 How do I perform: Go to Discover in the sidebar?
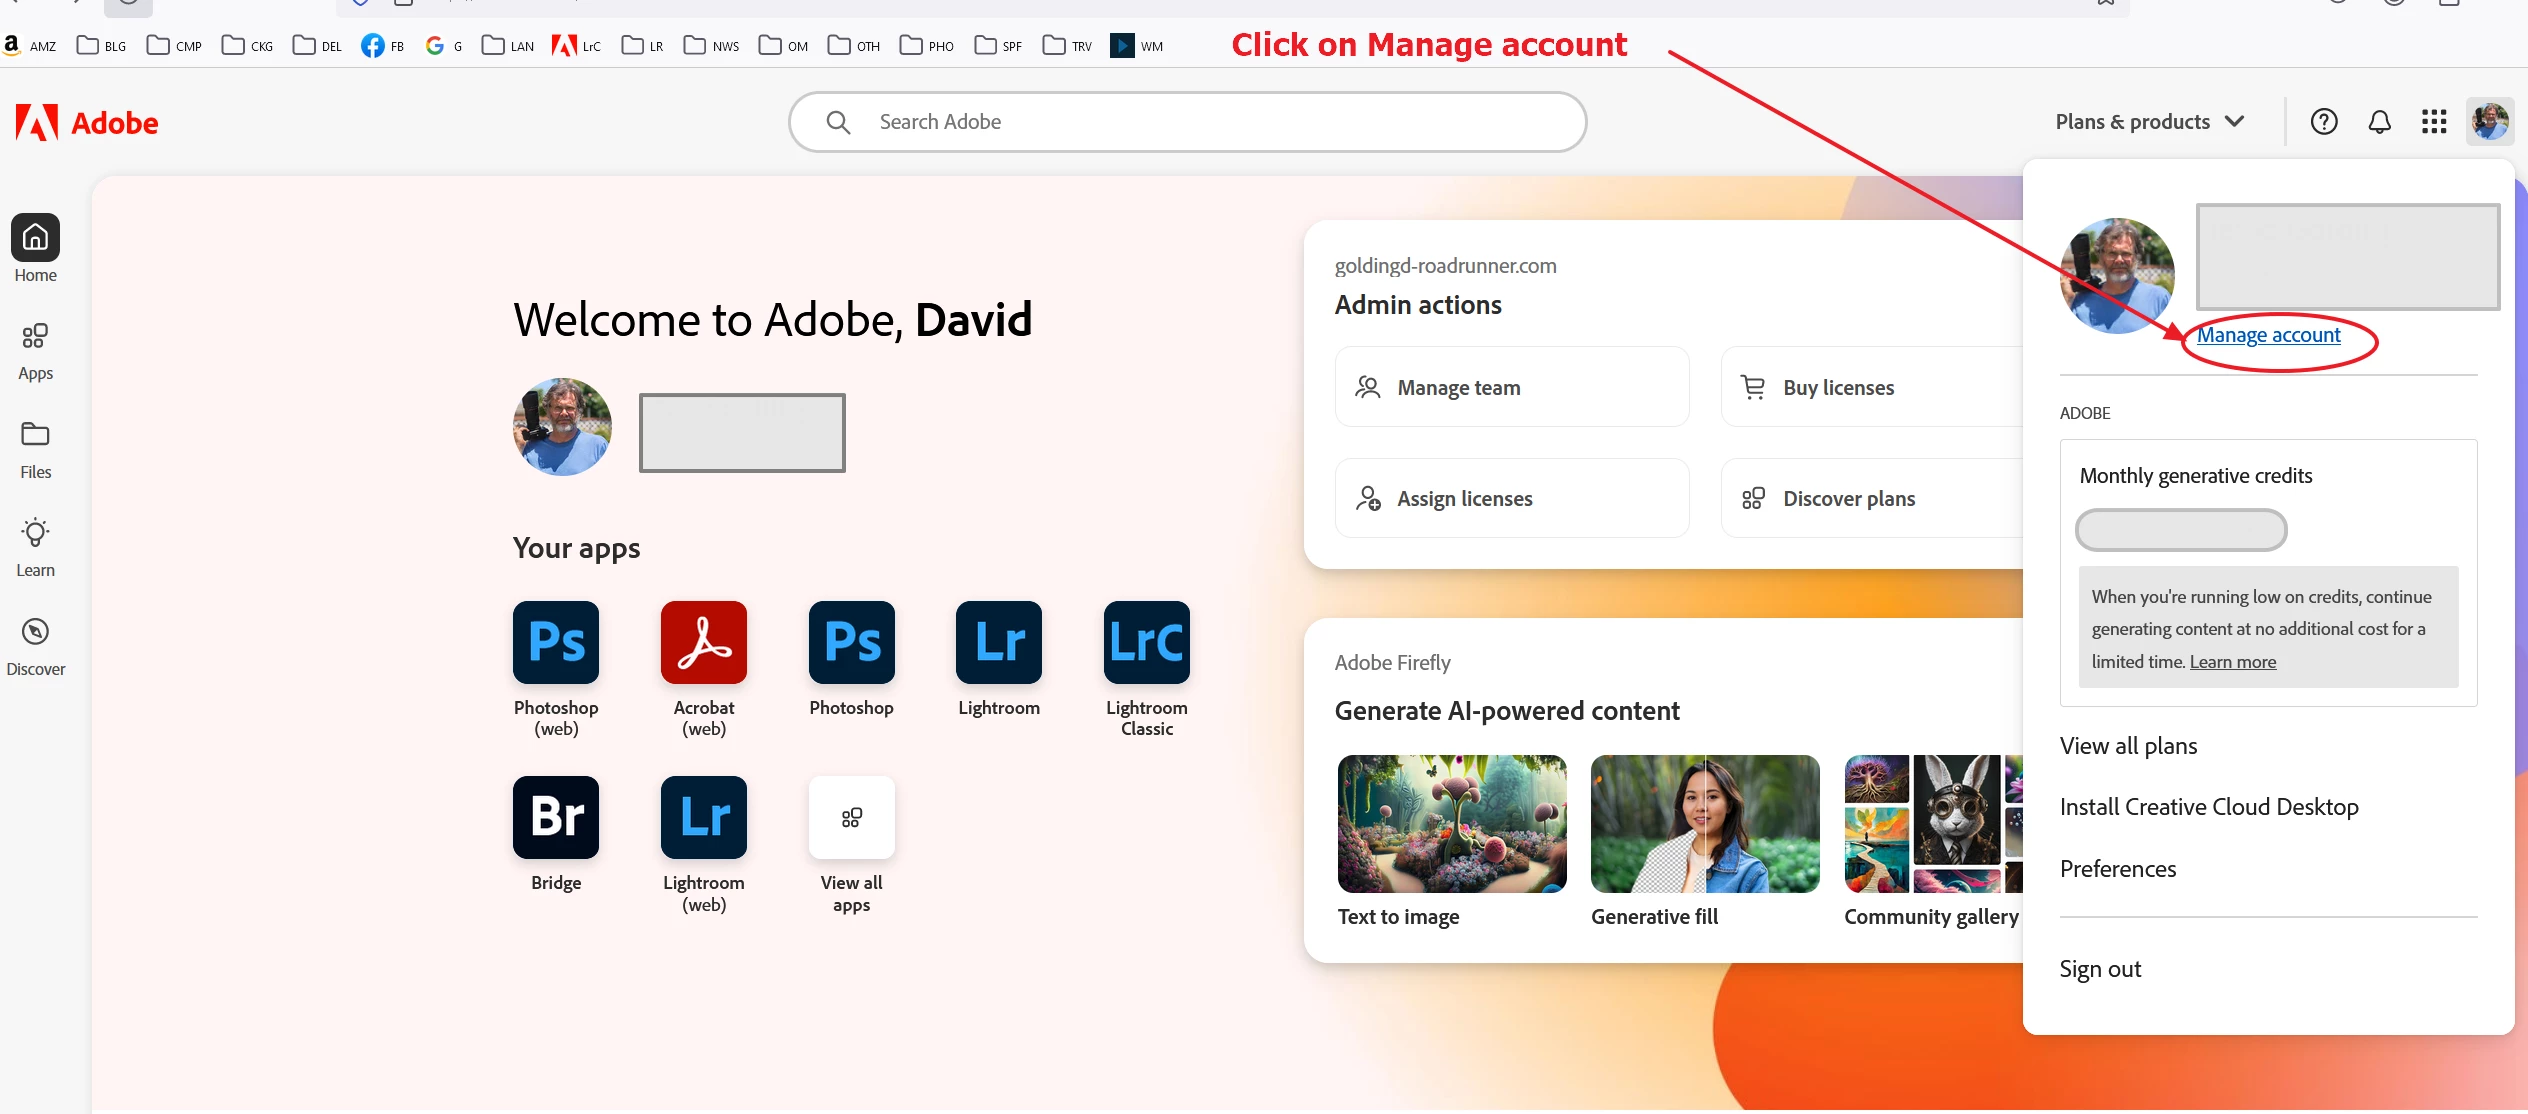[35, 646]
